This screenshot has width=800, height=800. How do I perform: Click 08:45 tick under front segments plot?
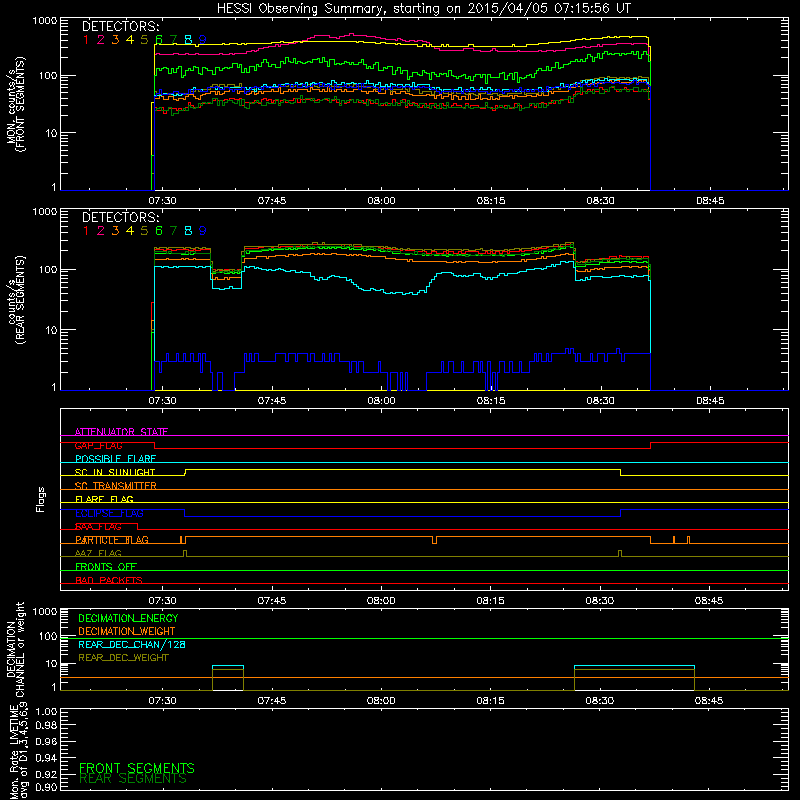(710, 201)
